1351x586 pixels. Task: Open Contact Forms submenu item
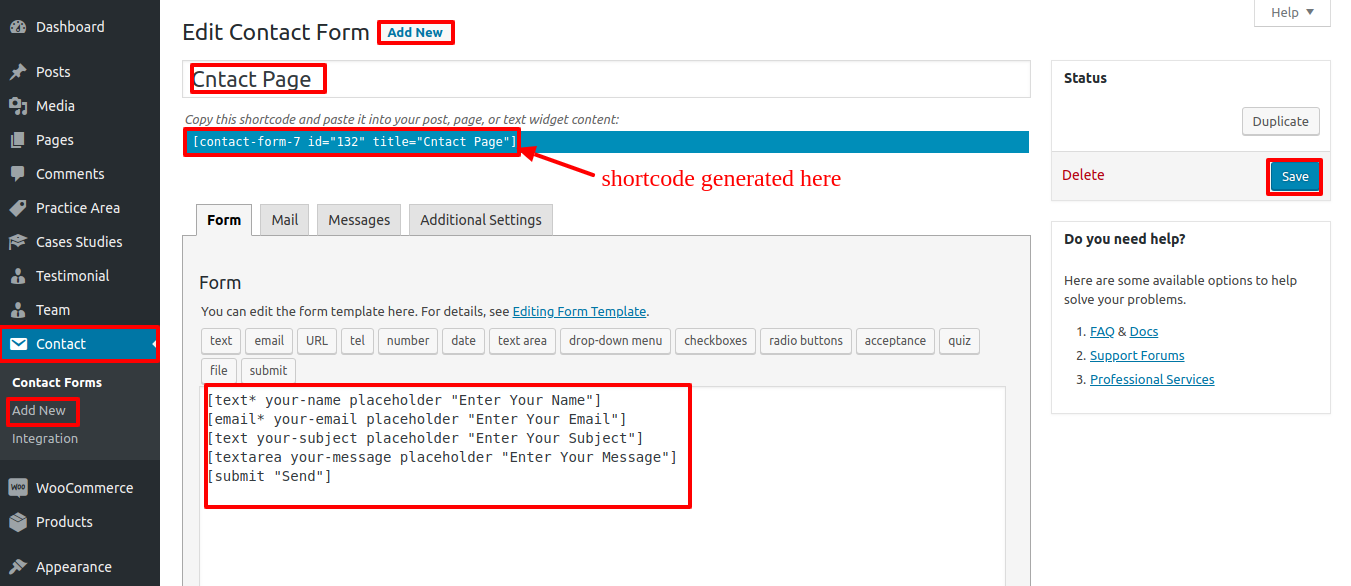point(57,382)
